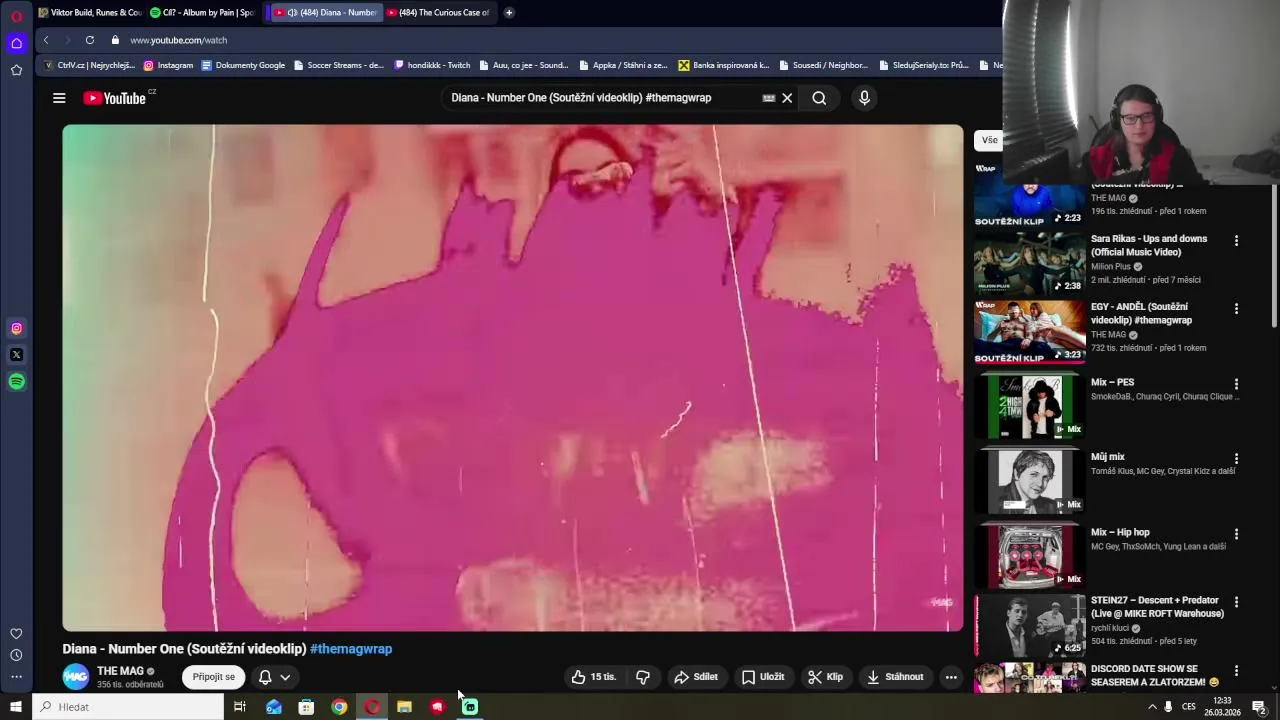Share the video via Sdílet button

tap(696, 677)
